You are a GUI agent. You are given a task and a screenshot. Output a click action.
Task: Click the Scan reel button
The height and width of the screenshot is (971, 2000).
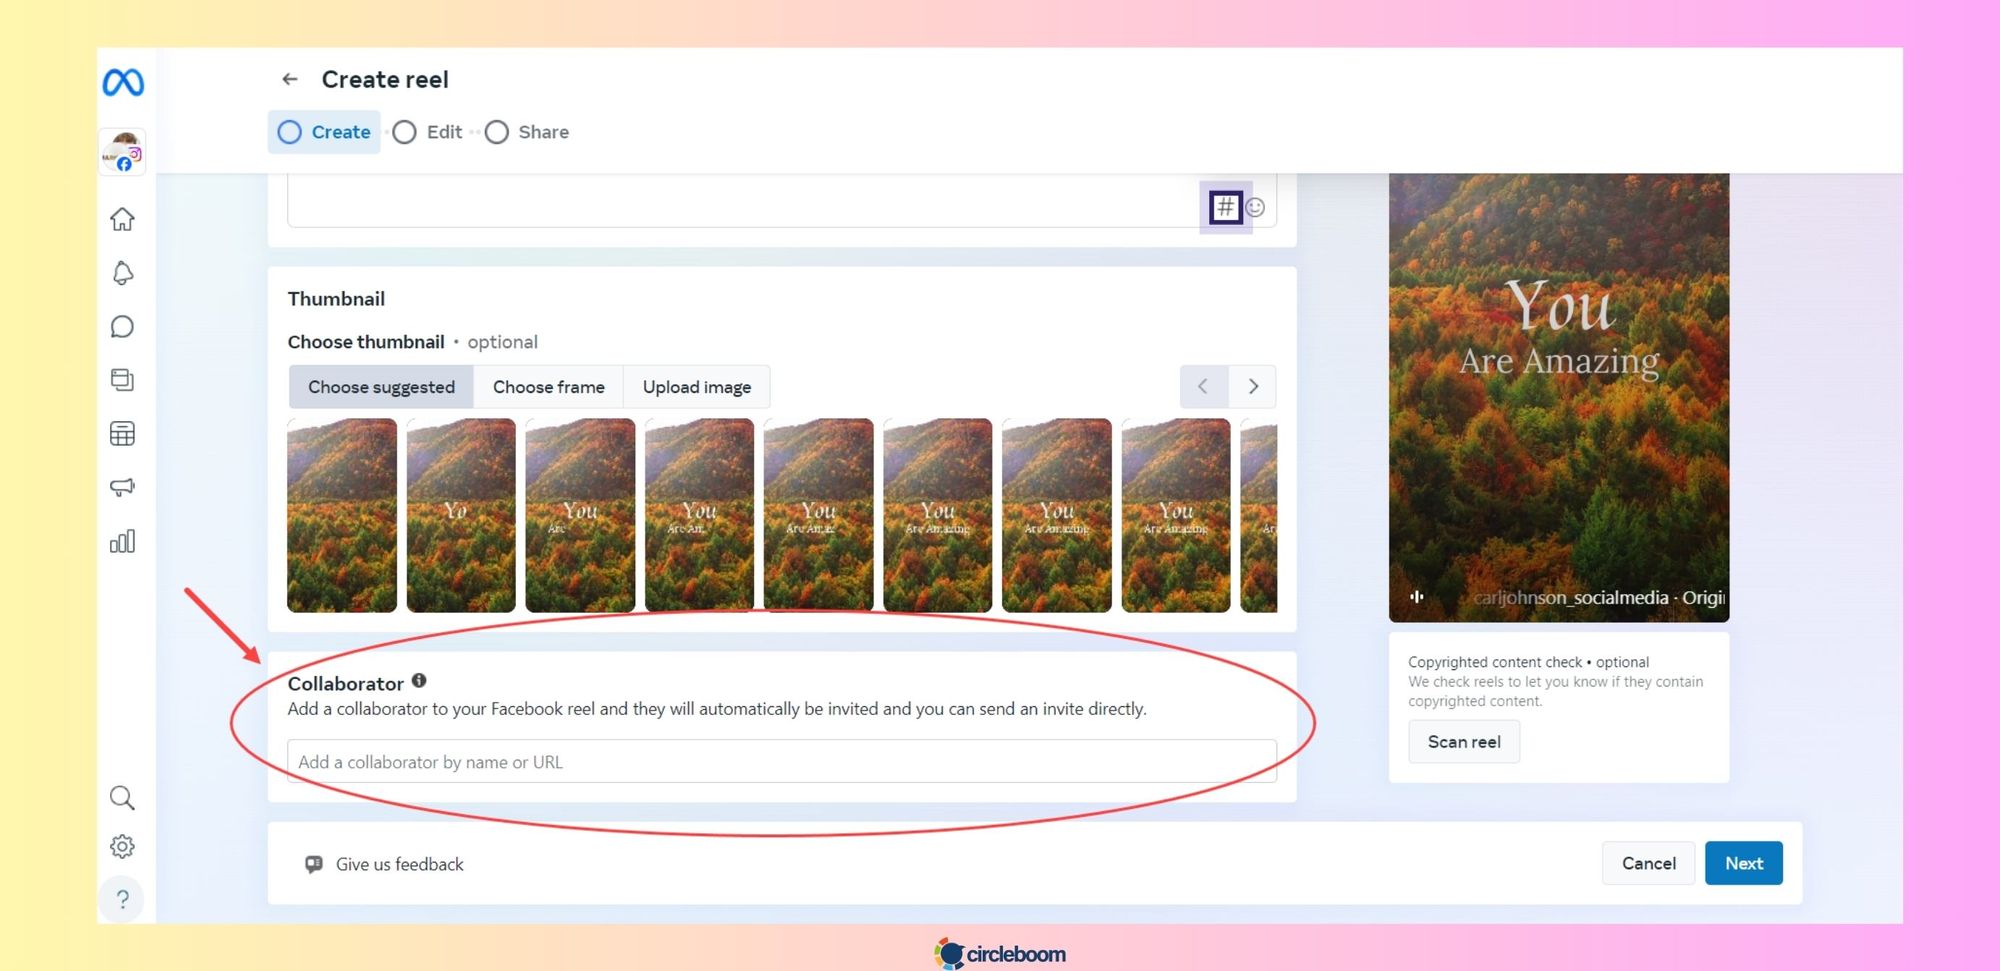[x=1464, y=741]
